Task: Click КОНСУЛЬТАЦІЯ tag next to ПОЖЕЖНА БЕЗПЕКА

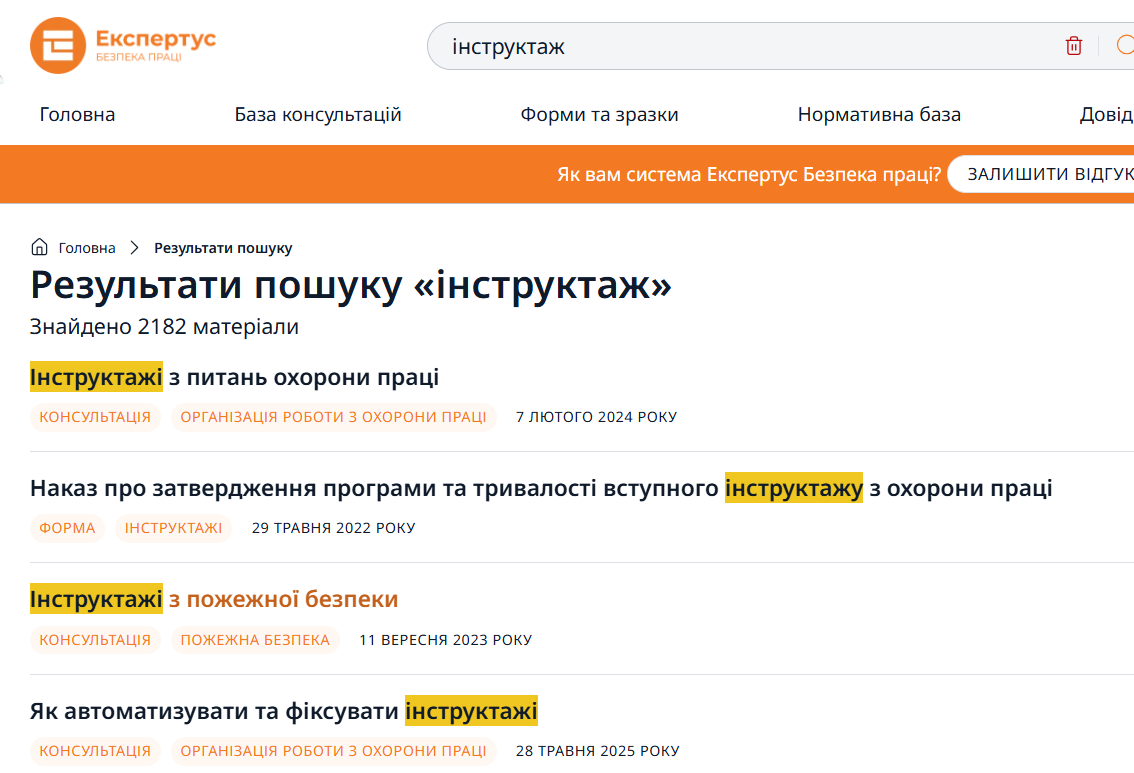Action: point(95,640)
